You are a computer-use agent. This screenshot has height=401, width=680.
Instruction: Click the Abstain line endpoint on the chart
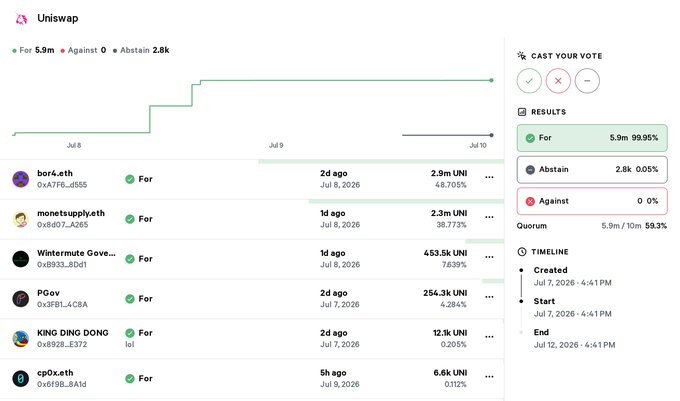(491, 135)
